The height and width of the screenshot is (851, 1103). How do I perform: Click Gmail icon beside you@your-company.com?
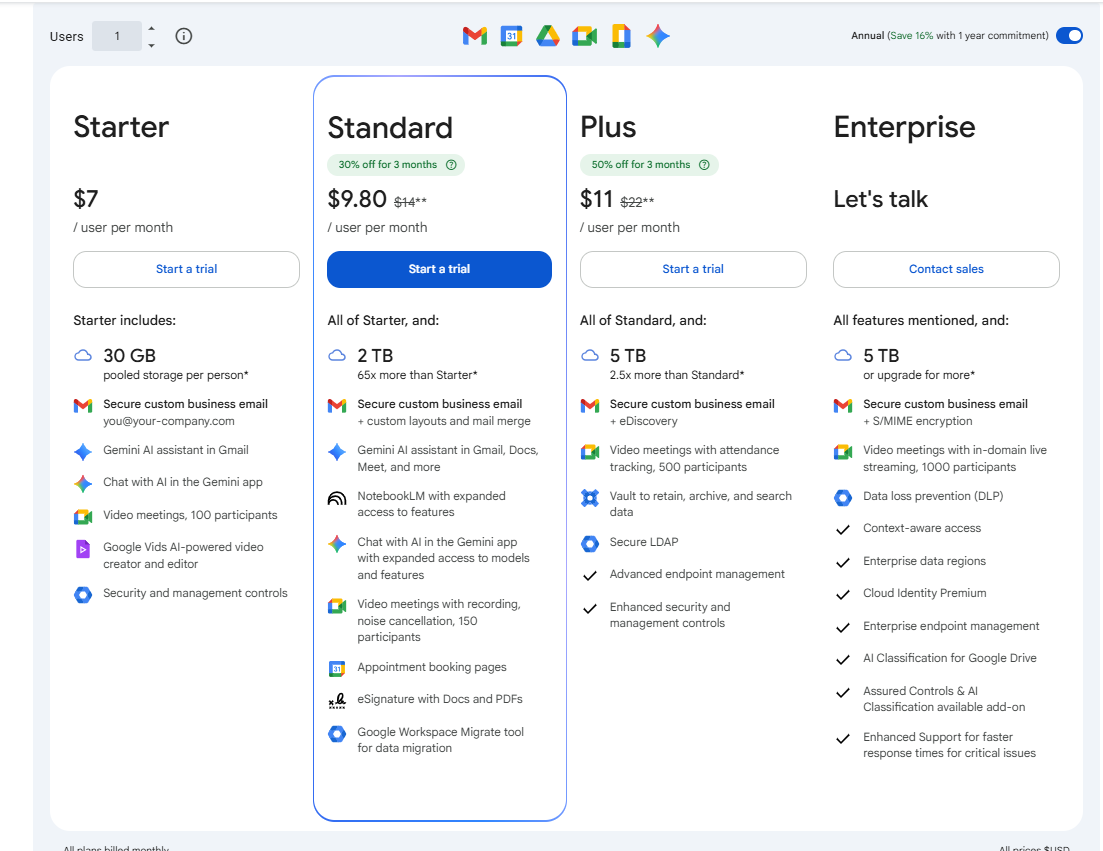point(83,406)
